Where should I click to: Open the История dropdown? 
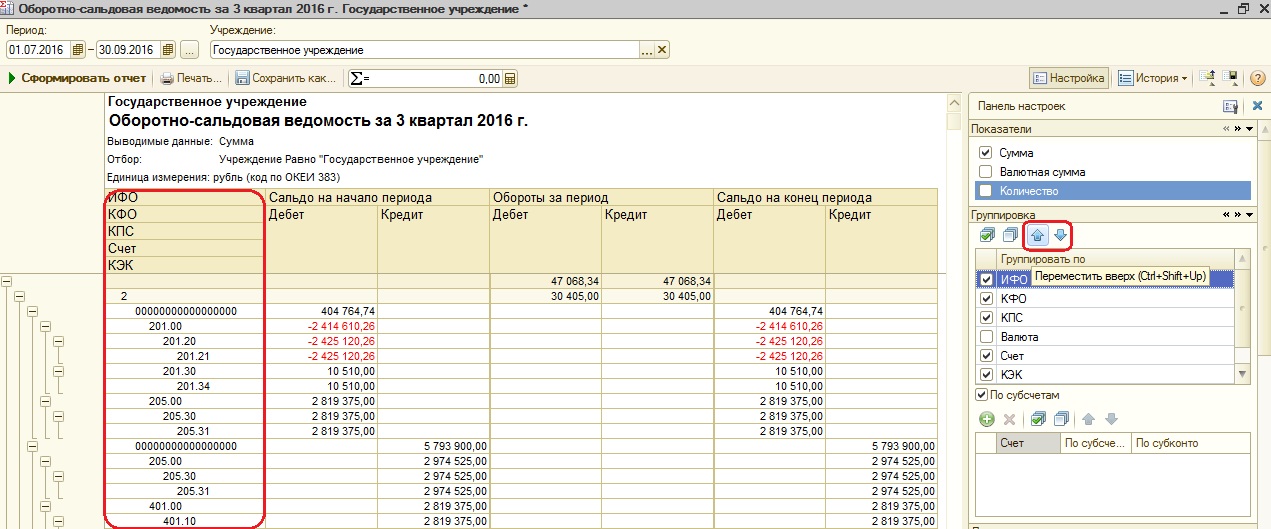coord(1152,78)
